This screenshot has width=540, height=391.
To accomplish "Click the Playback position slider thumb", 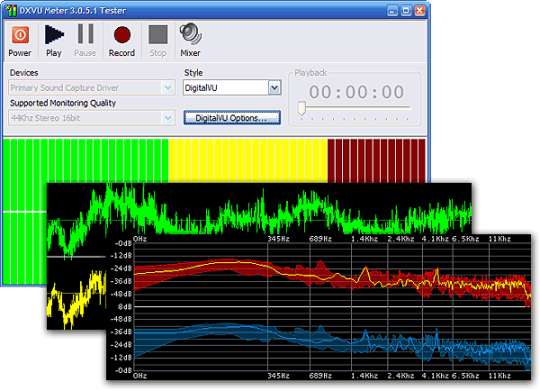I will pos(302,108).
